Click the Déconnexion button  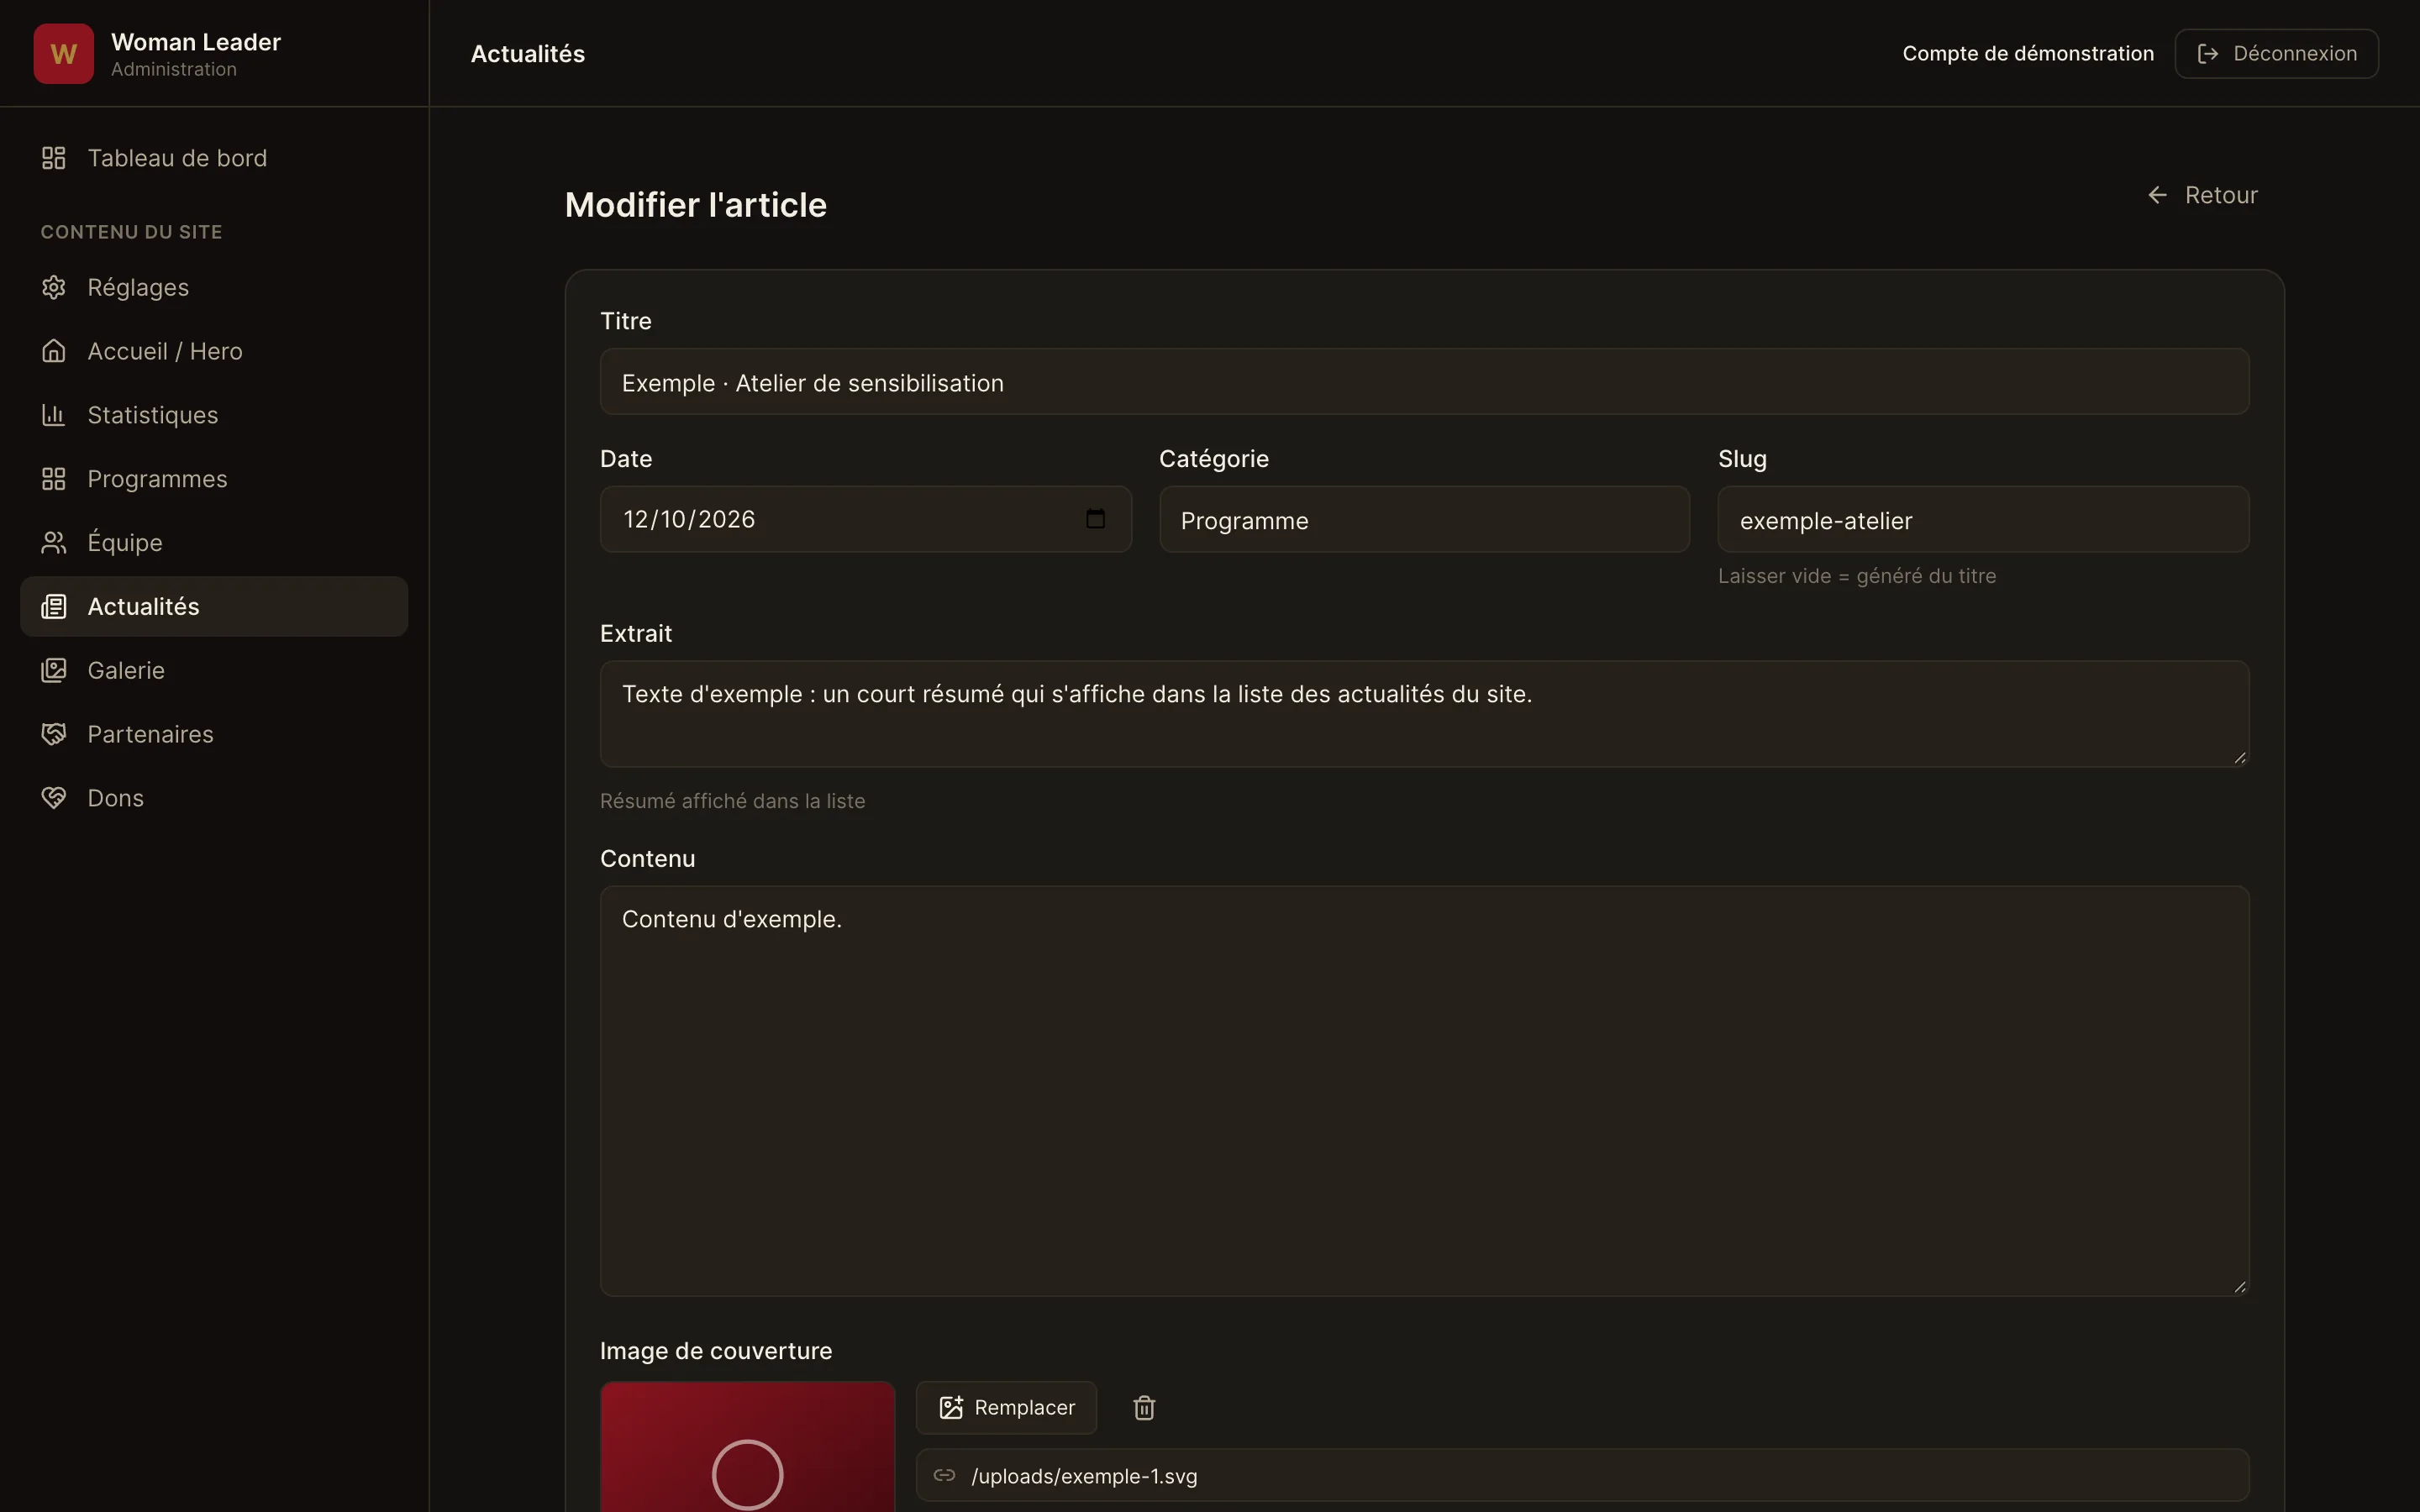click(2276, 54)
